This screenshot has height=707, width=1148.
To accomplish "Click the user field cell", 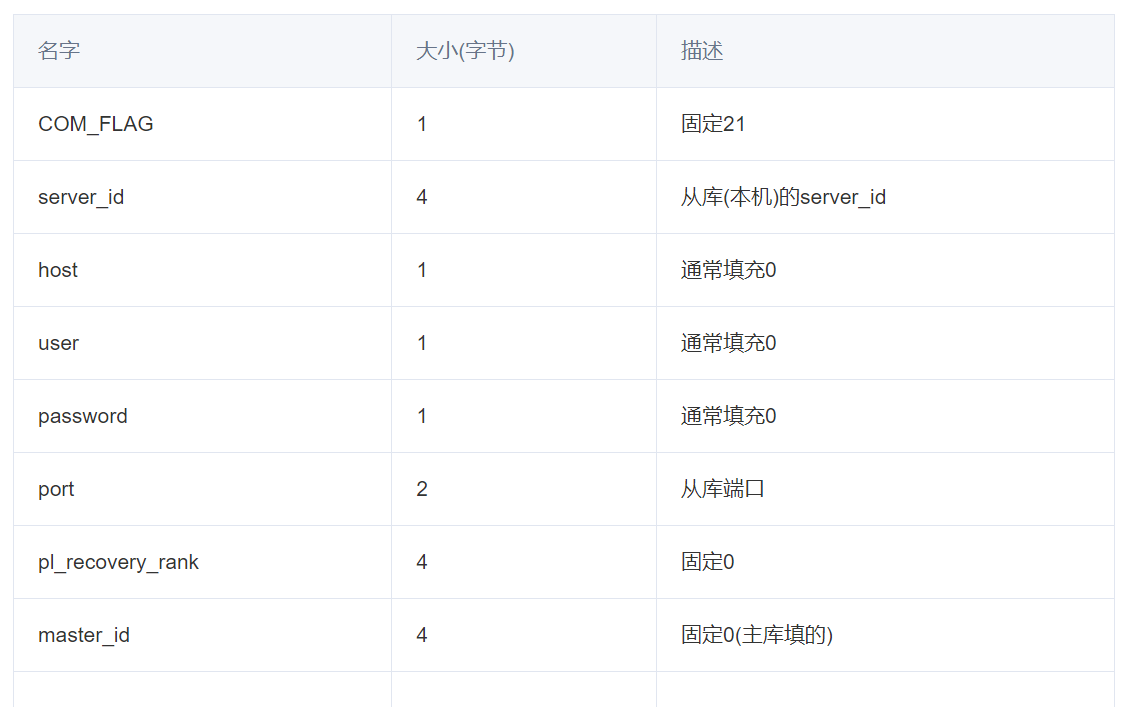I will [58, 343].
